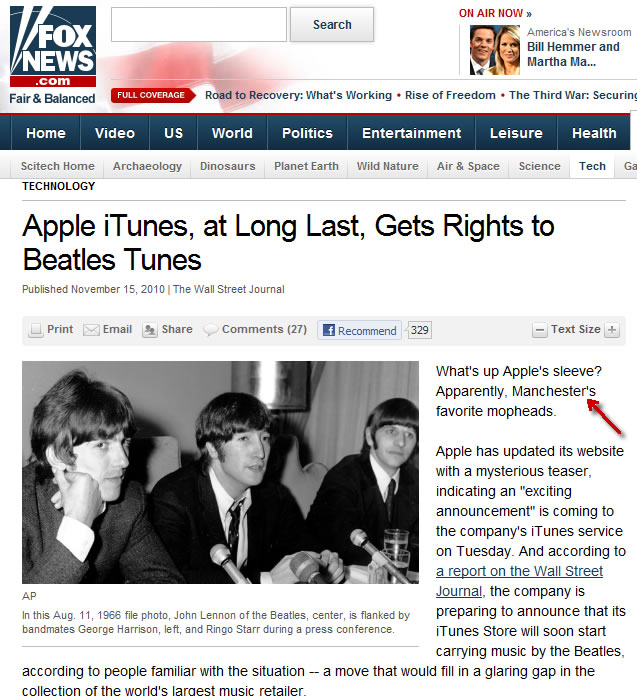Increase text size with plus icon

pos(612,330)
